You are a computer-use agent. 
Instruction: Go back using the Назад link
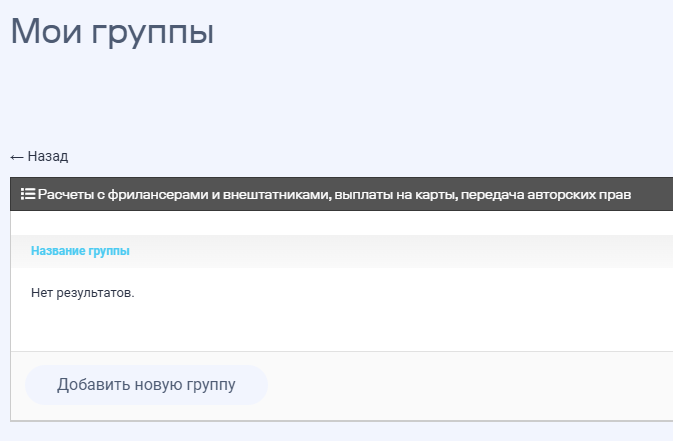coord(47,157)
